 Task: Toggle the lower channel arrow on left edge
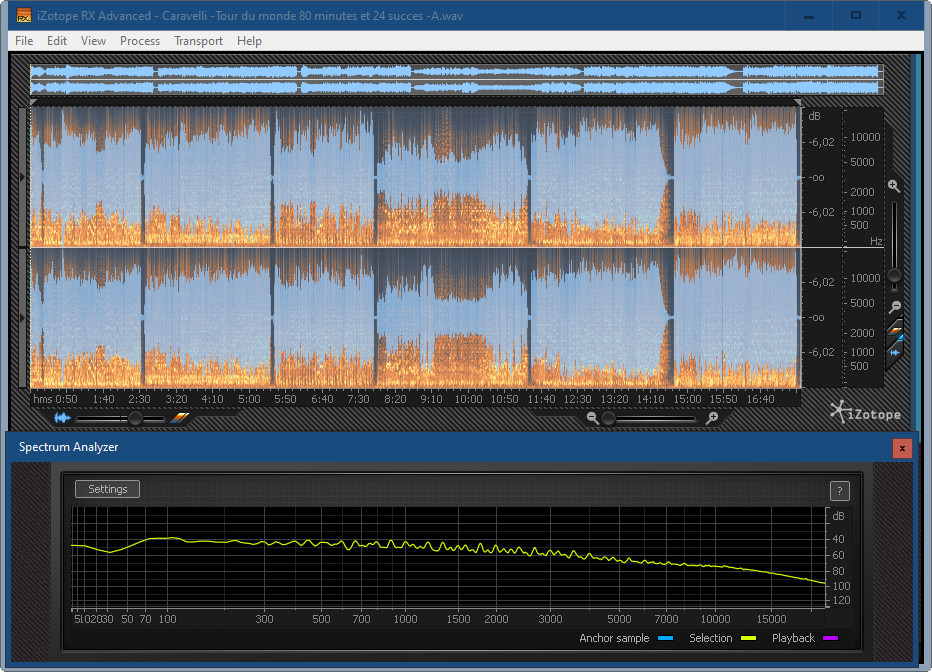[23, 317]
